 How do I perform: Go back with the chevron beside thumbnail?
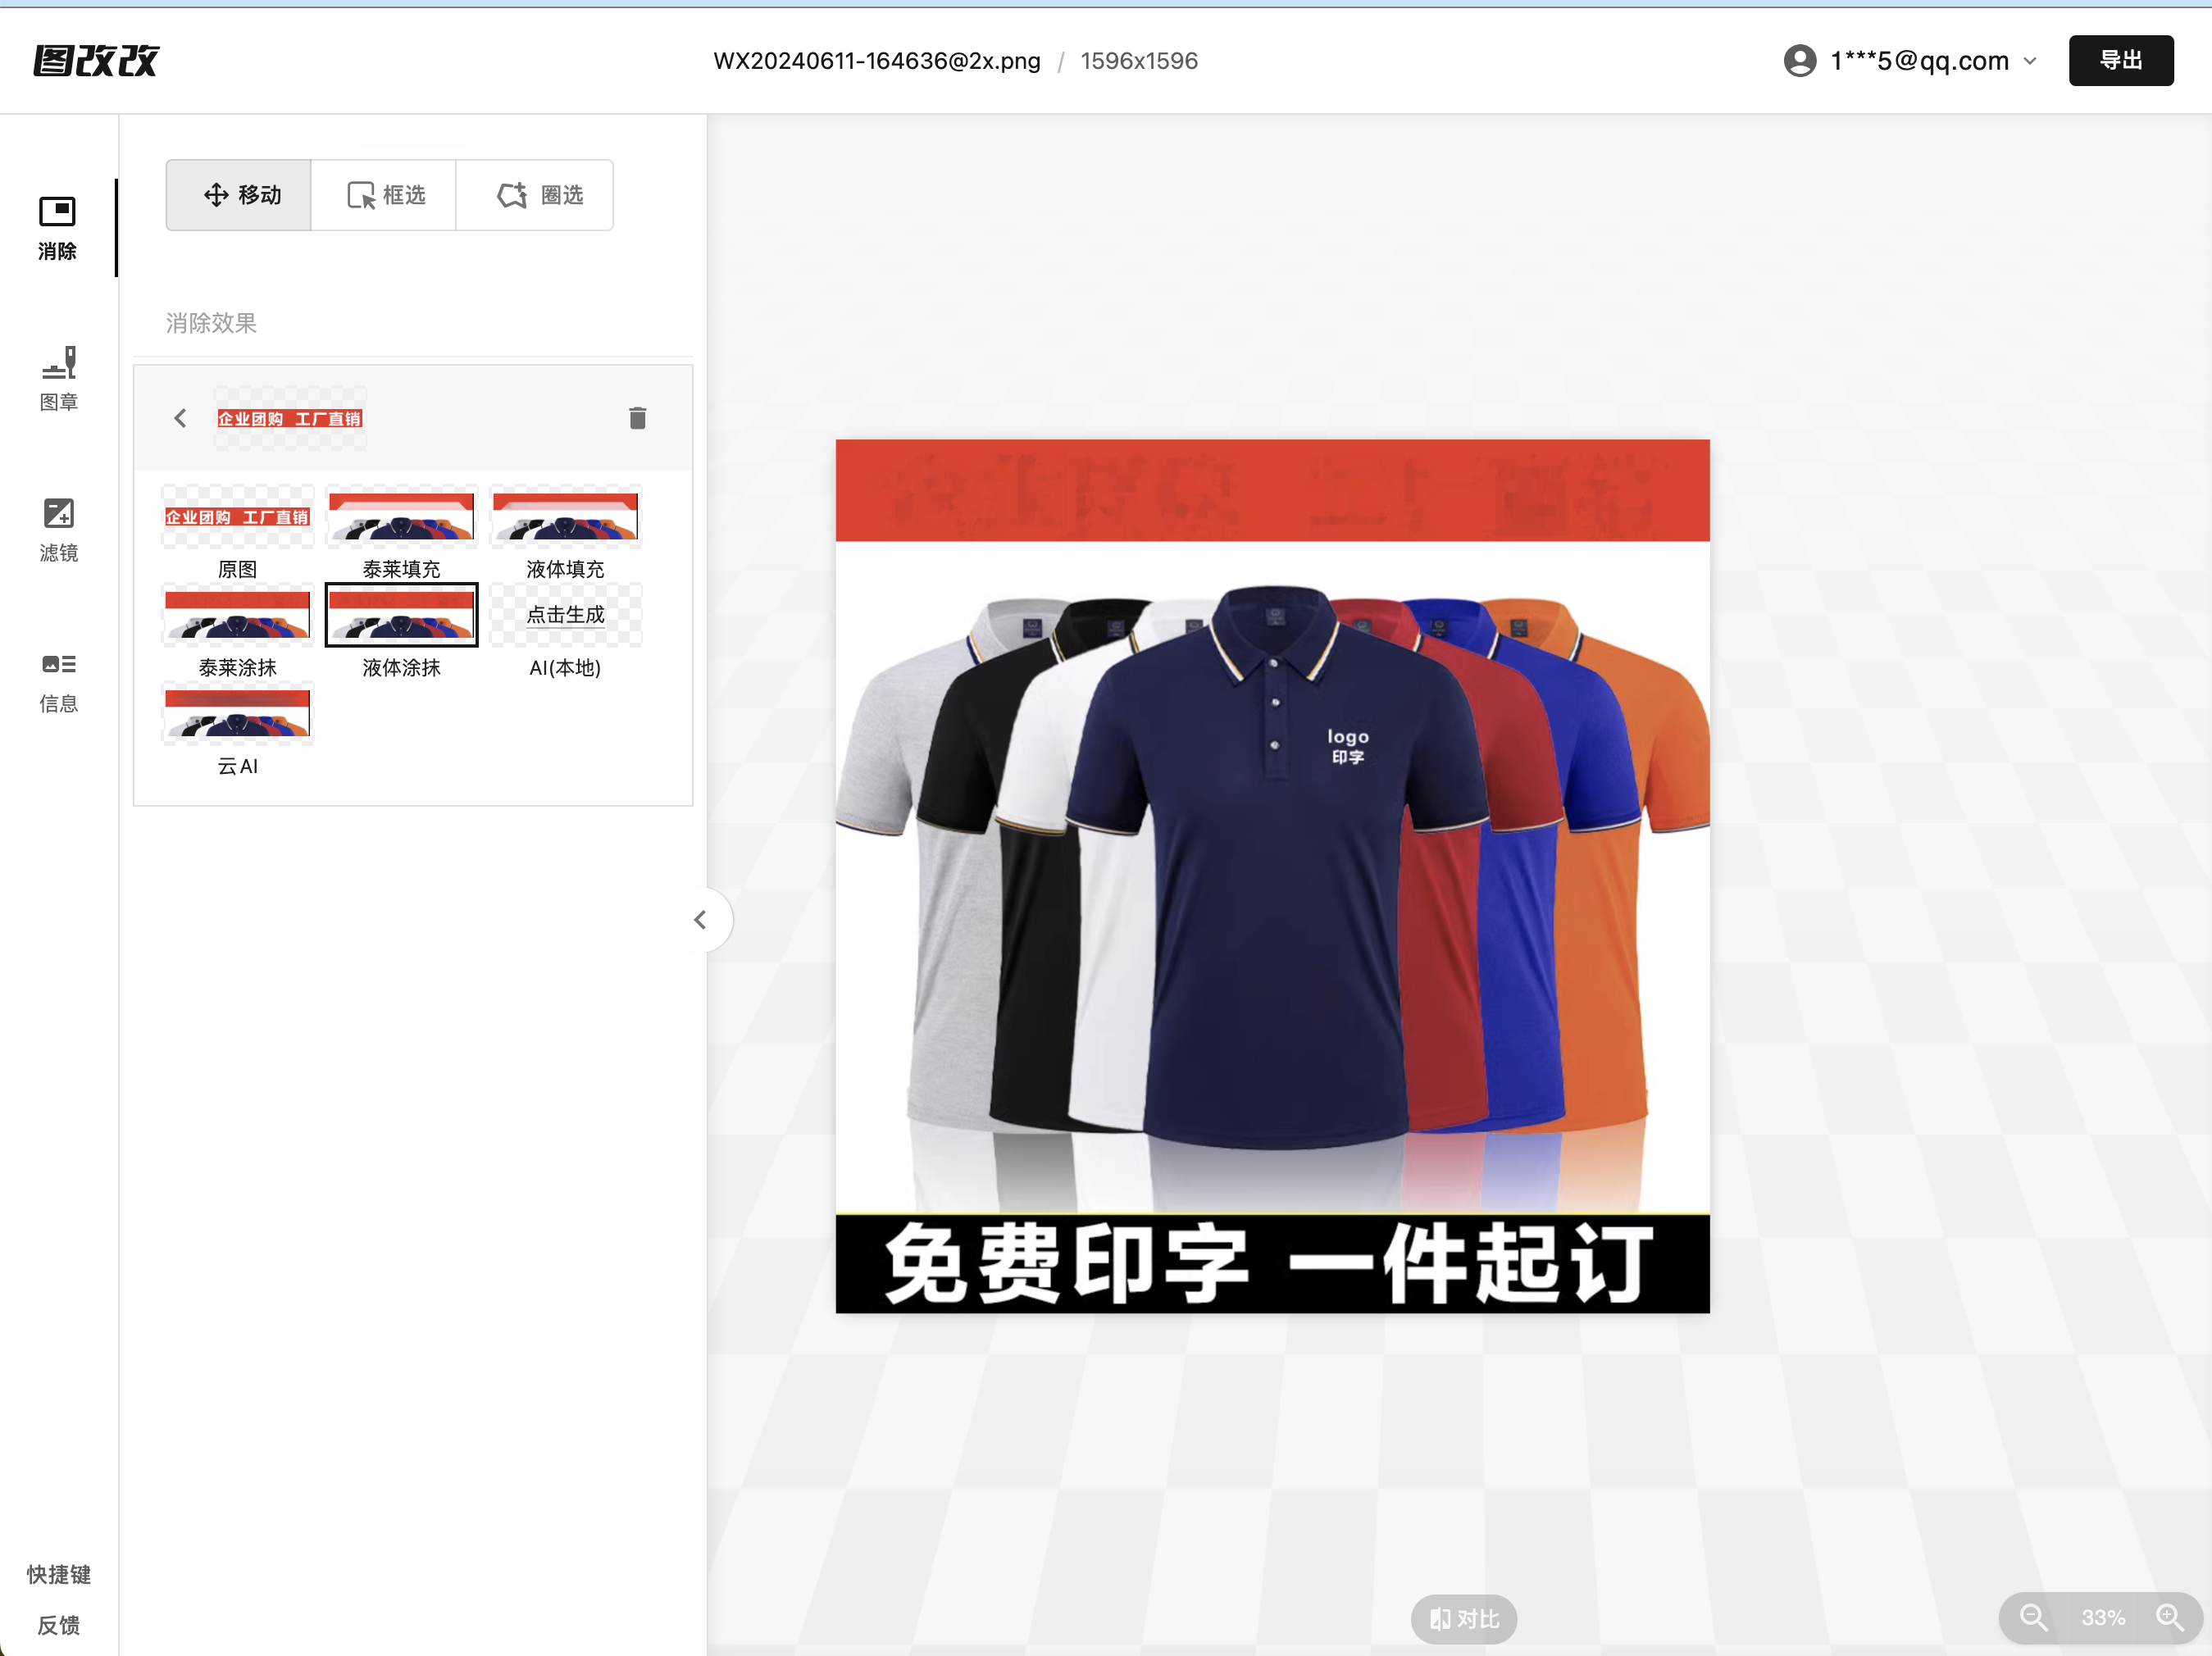[180, 418]
